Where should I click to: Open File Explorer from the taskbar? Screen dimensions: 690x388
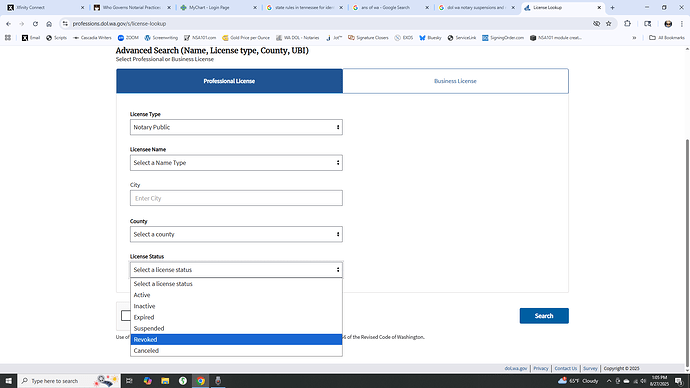pos(165,381)
